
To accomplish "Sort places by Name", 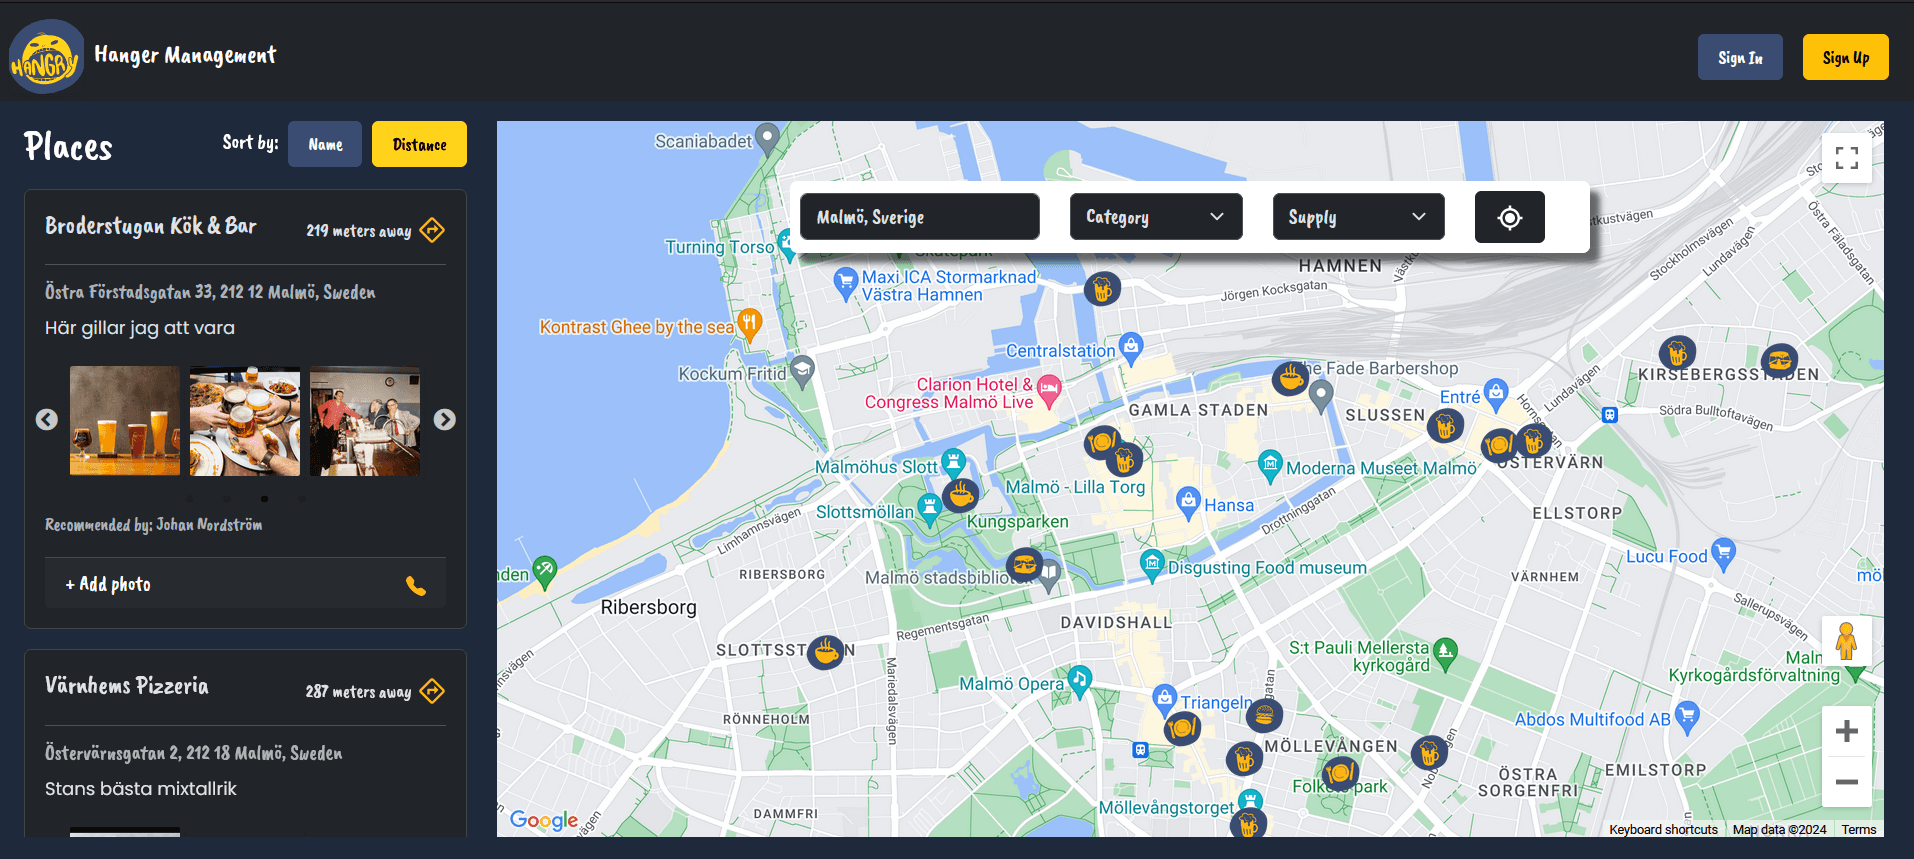I will pyautogui.click(x=325, y=144).
